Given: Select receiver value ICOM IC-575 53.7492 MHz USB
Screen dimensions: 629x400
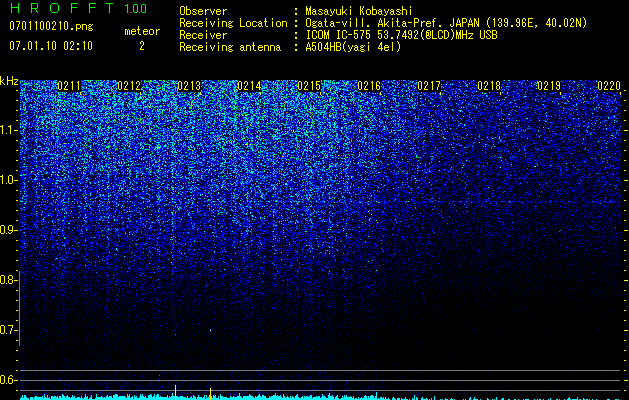Looking at the screenshot, I should click(401, 35).
